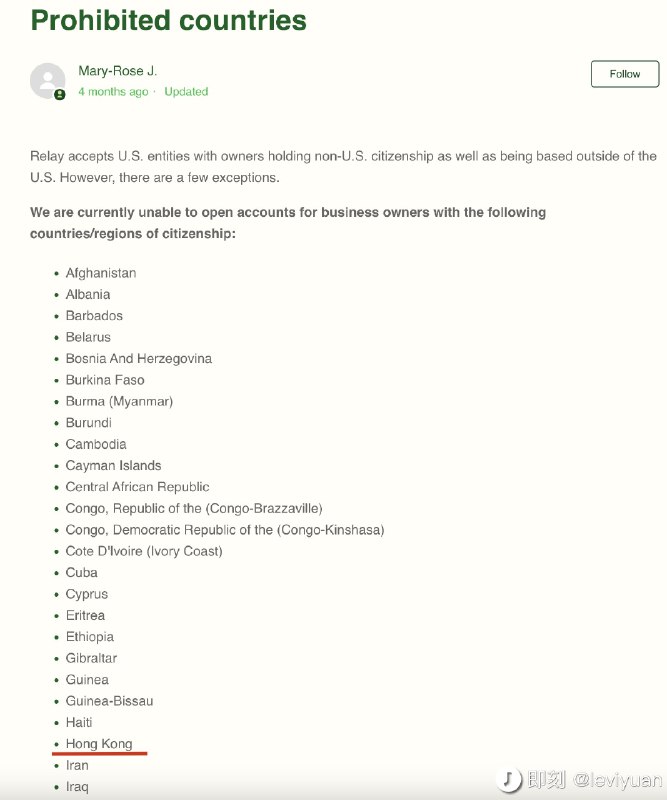Select the Afghanistan list item
Screen dimensions: 667x800
(100, 273)
